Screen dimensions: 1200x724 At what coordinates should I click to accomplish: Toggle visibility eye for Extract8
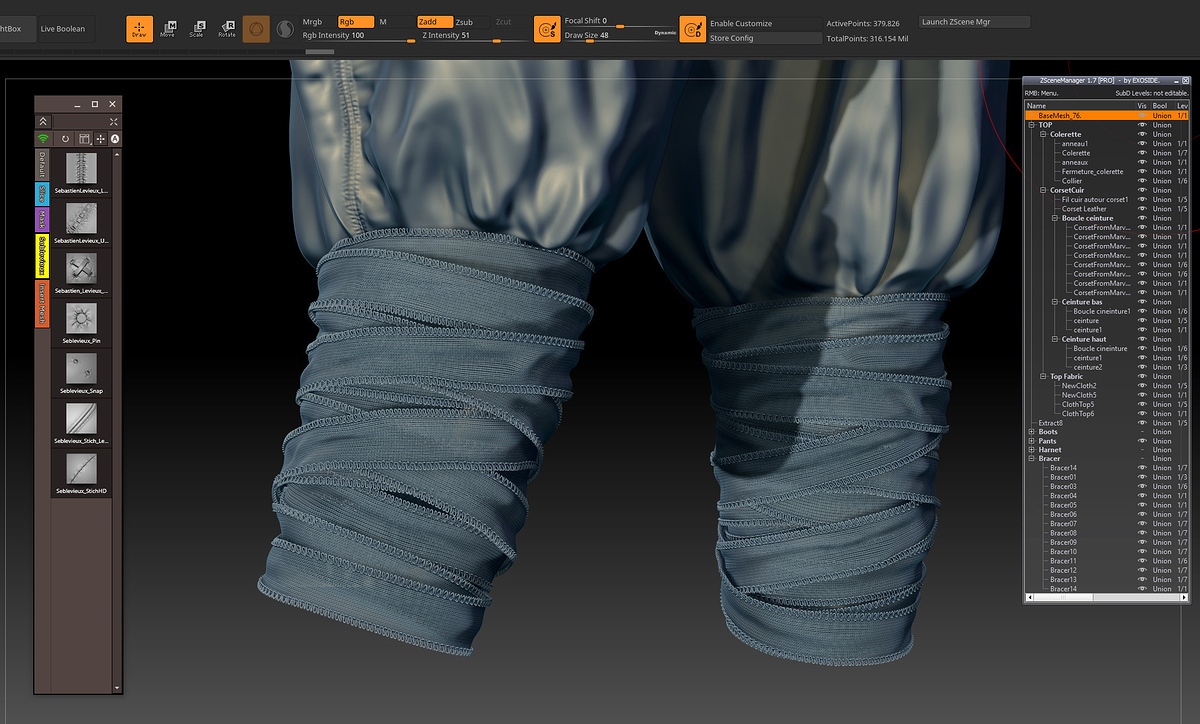pyautogui.click(x=1142, y=423)
